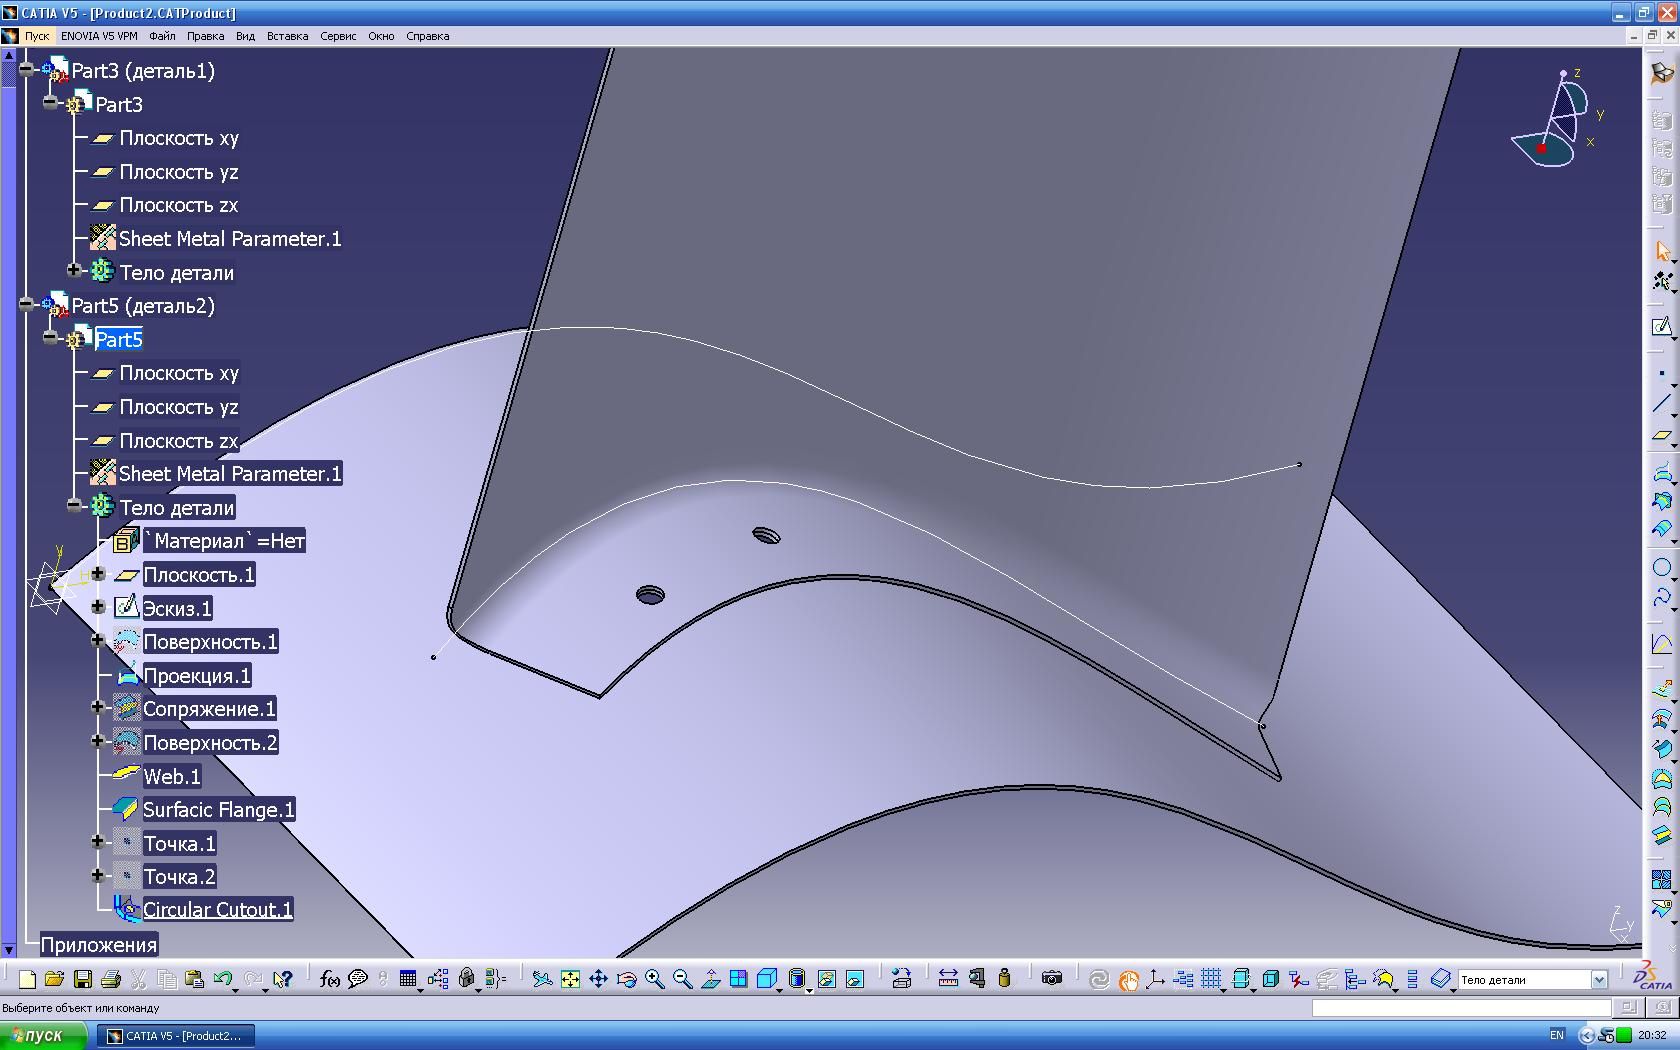This screenshot has width=1680, height=1050.
Task: Click the Windows пуск Start button
Action: pyautogui.click(x=40, y=1035)
